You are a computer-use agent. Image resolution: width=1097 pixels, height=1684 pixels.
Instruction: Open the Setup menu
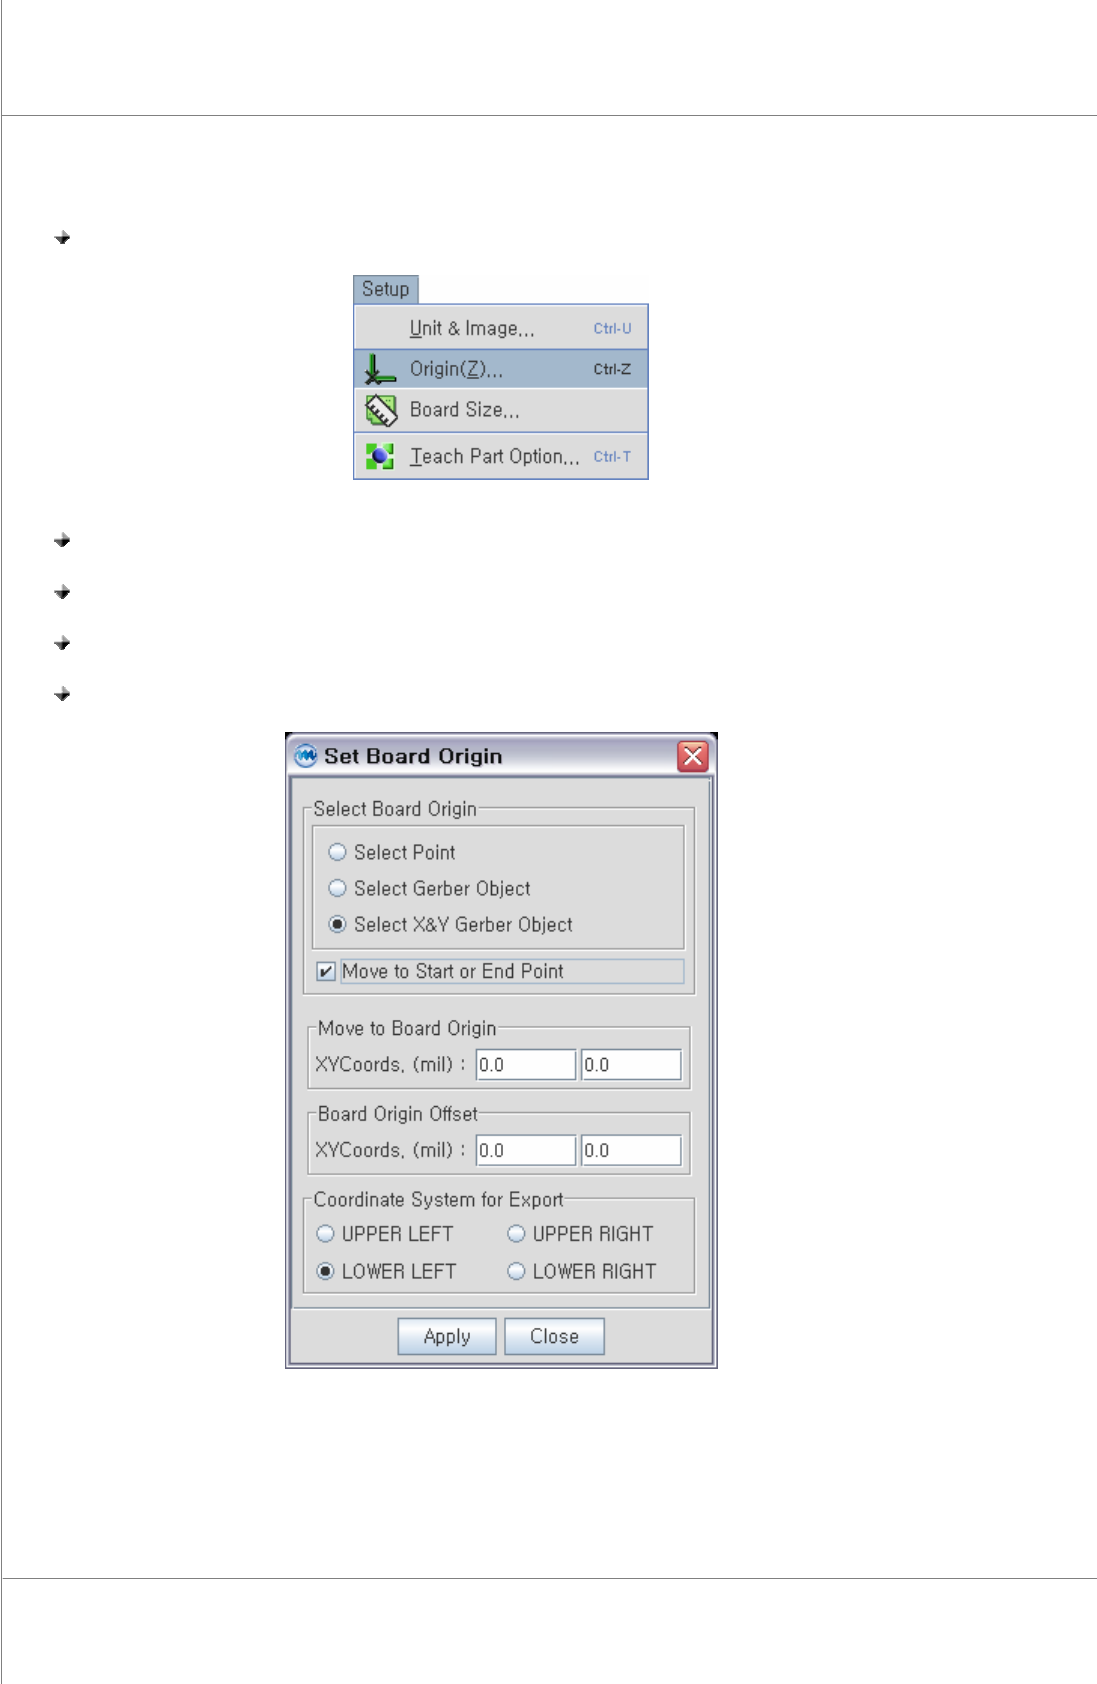pyautogui.click(x=386, y=289)
